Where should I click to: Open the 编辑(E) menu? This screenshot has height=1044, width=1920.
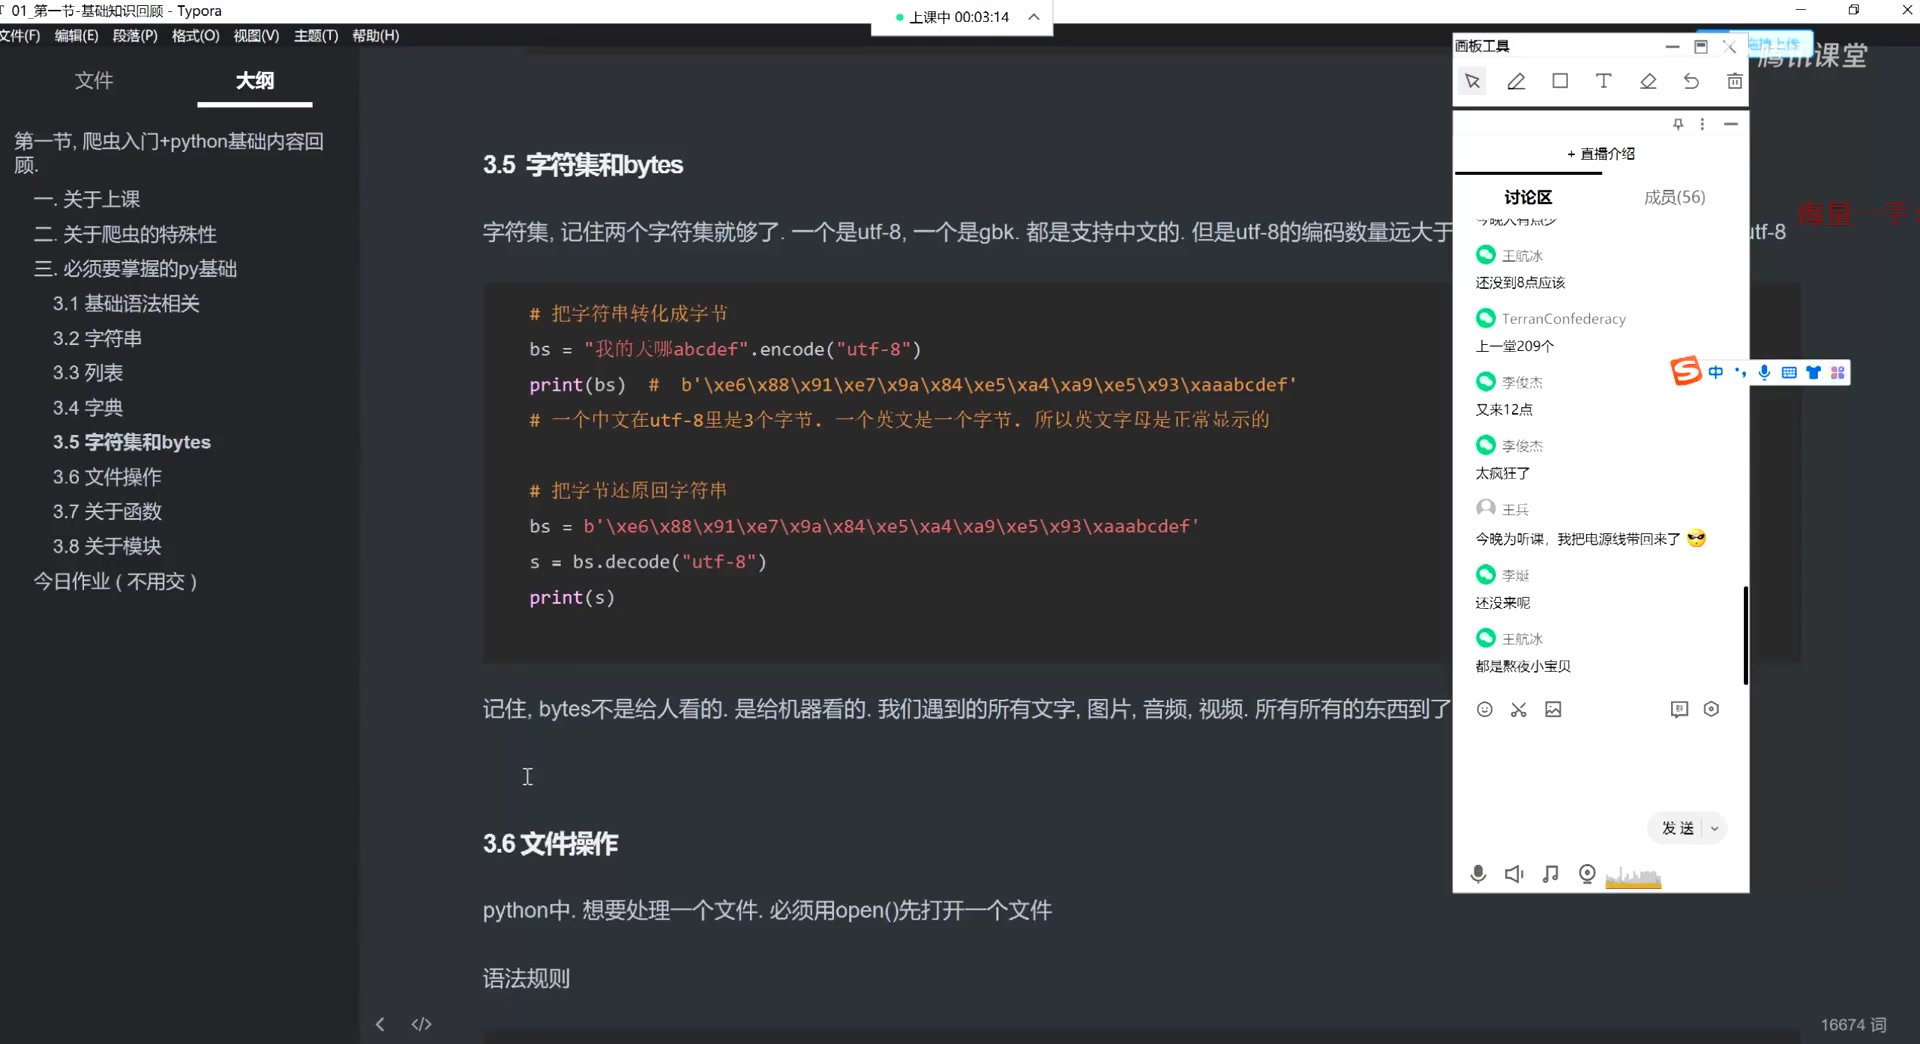click(x=77, y=35)
